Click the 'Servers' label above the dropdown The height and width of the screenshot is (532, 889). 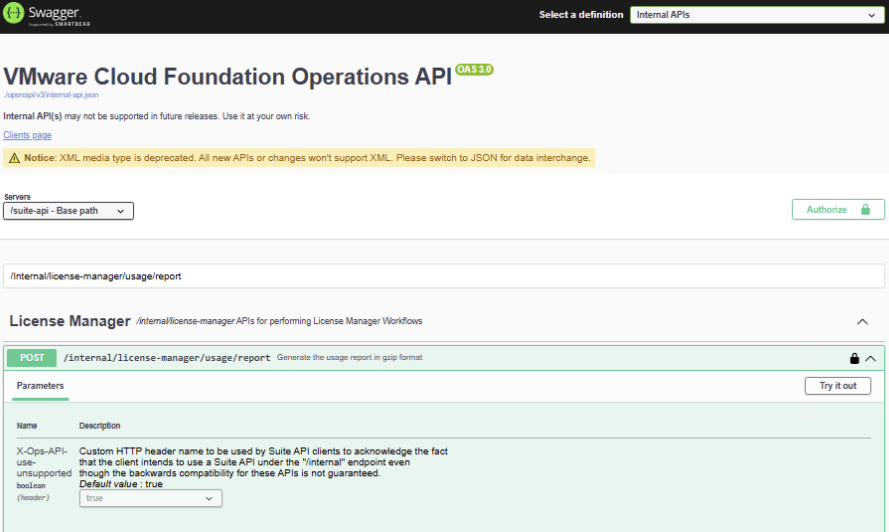tap(17, 197)
